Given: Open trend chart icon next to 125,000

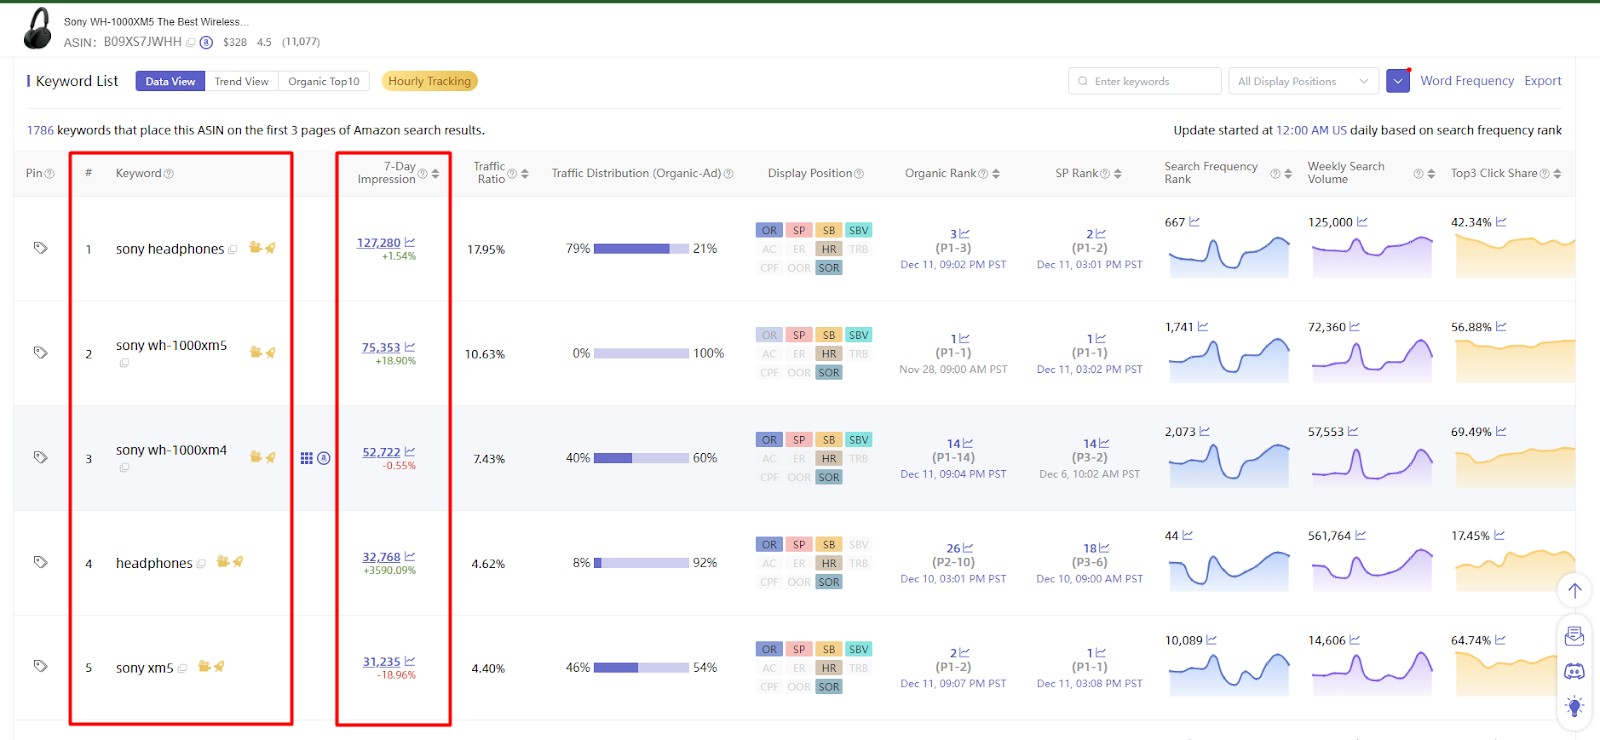Looking at the screenshot, I should [1362, 222].
